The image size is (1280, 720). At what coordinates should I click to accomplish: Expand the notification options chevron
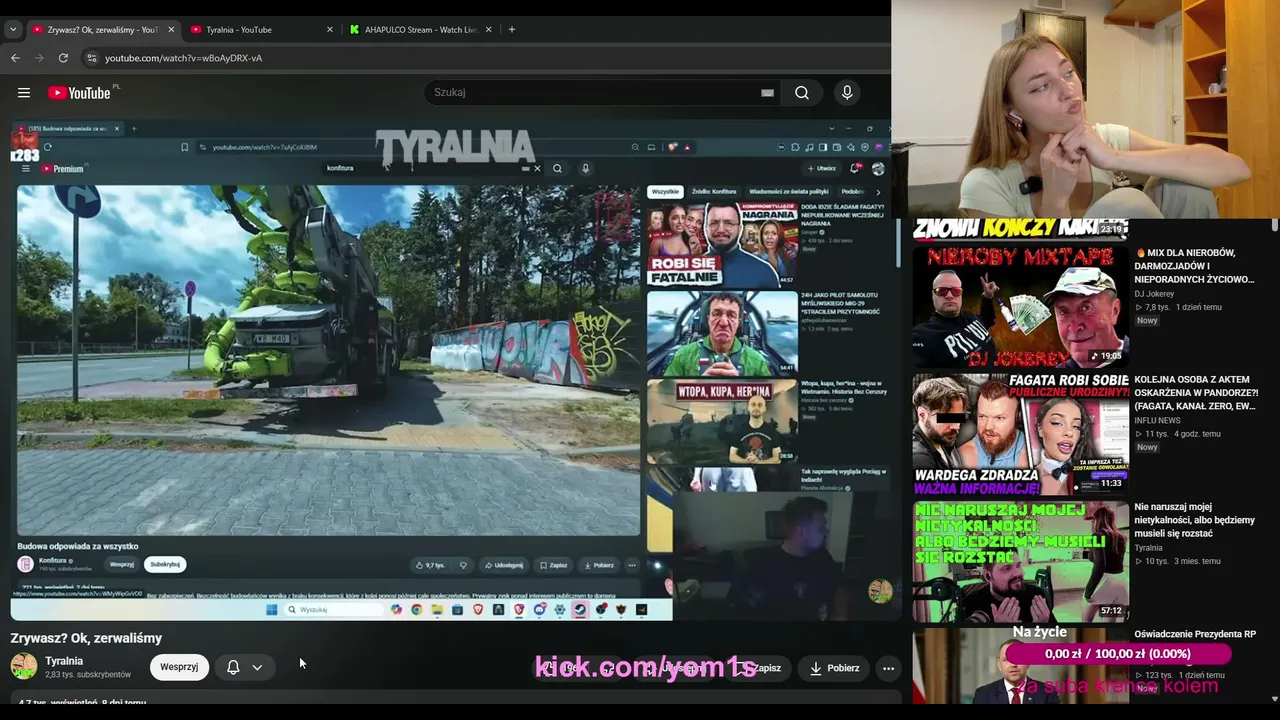257,667
